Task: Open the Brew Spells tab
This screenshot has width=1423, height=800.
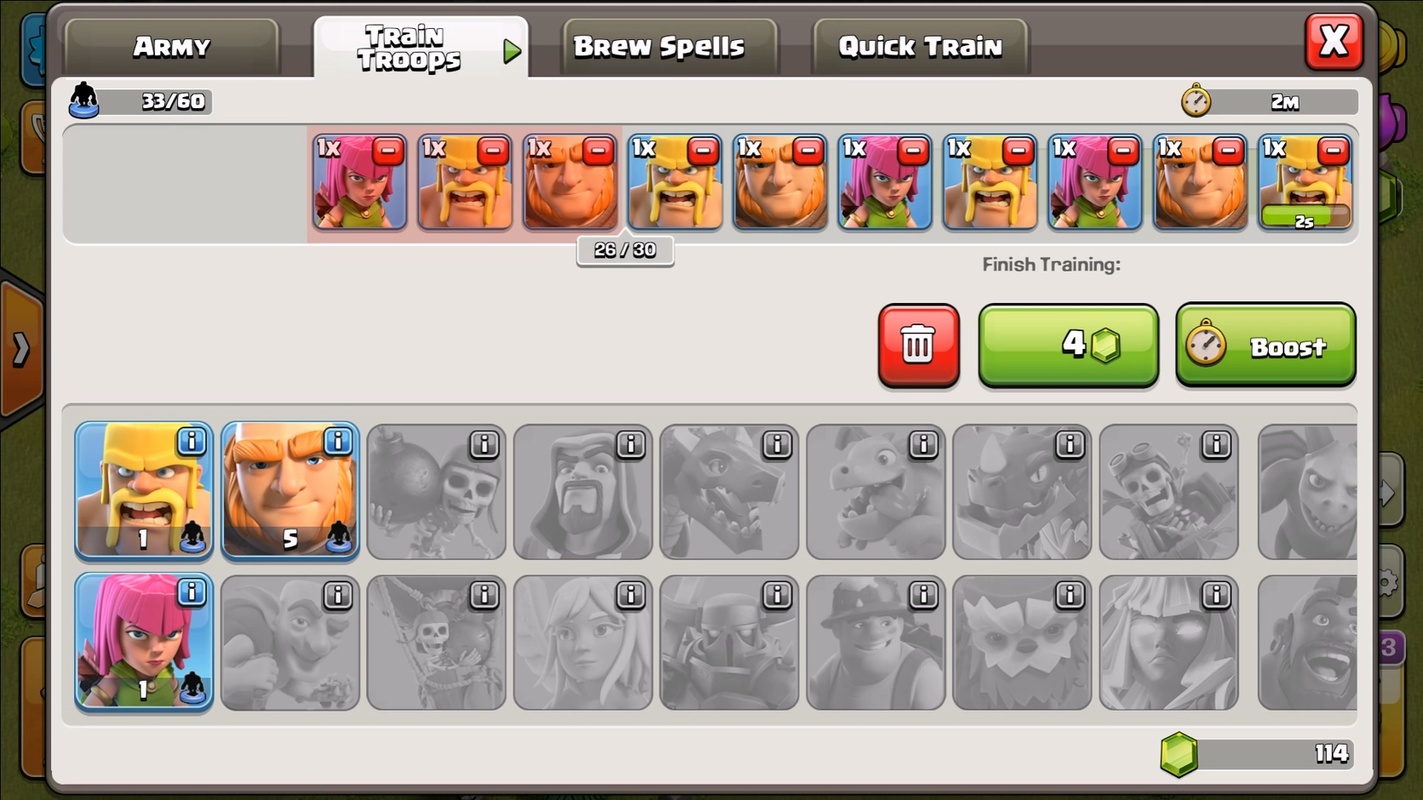Action: click(x=659, y=47)
